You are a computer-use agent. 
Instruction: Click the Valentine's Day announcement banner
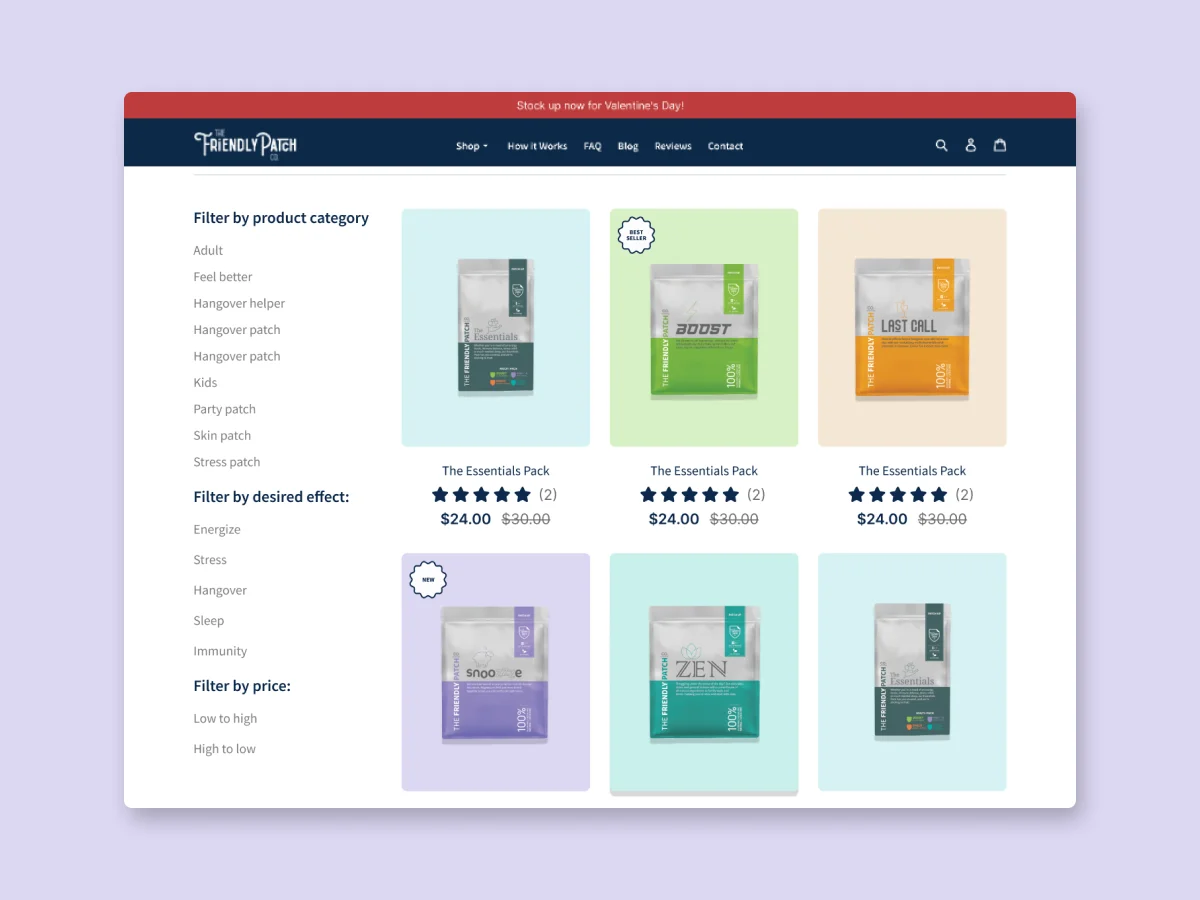coord(600,105)
